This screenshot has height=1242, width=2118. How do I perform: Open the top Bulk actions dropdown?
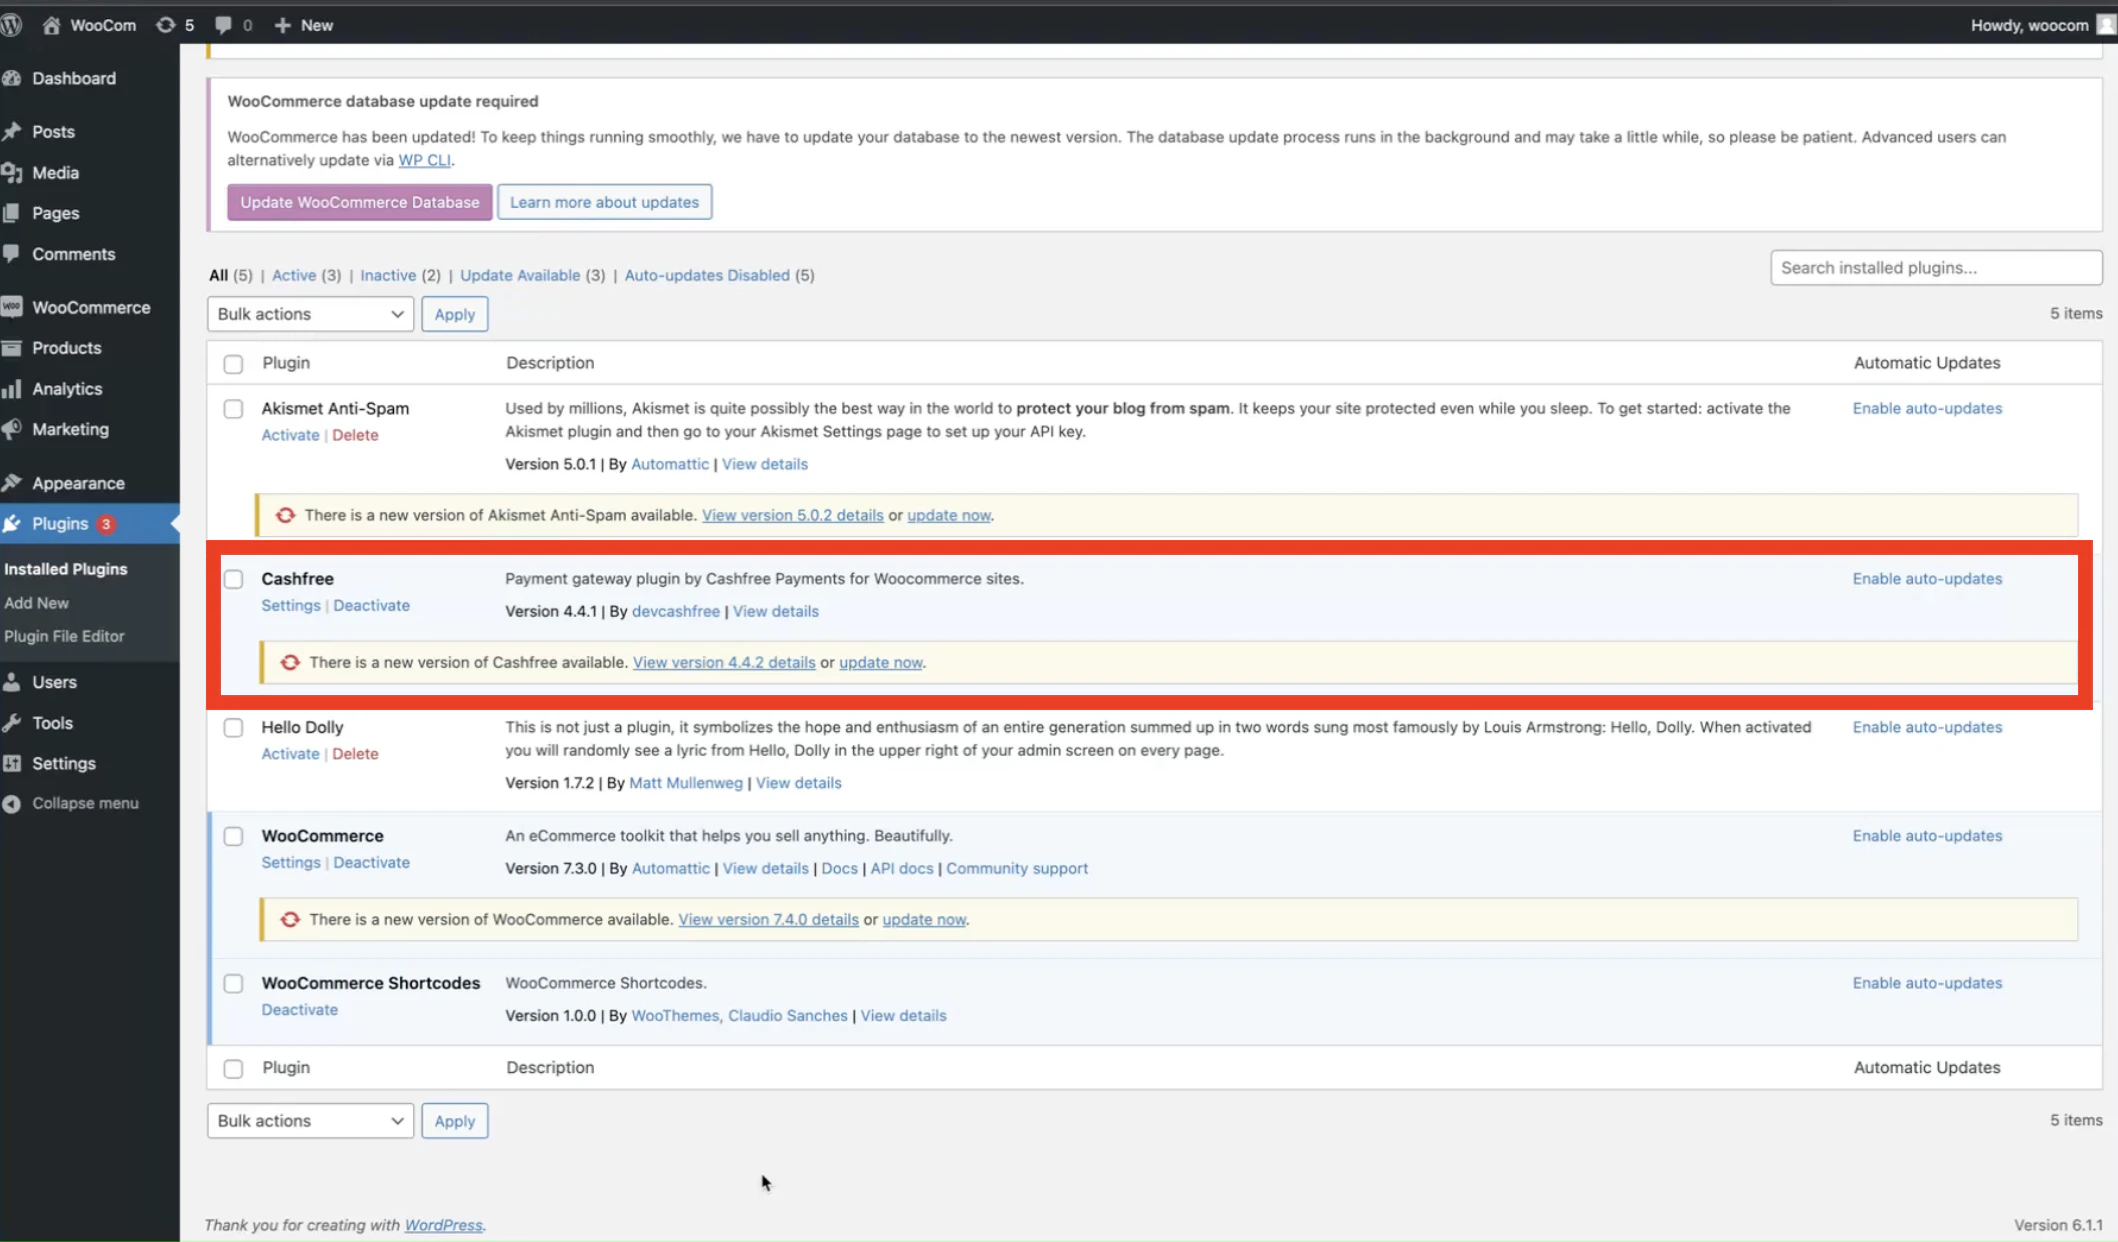tap(309, 313)
